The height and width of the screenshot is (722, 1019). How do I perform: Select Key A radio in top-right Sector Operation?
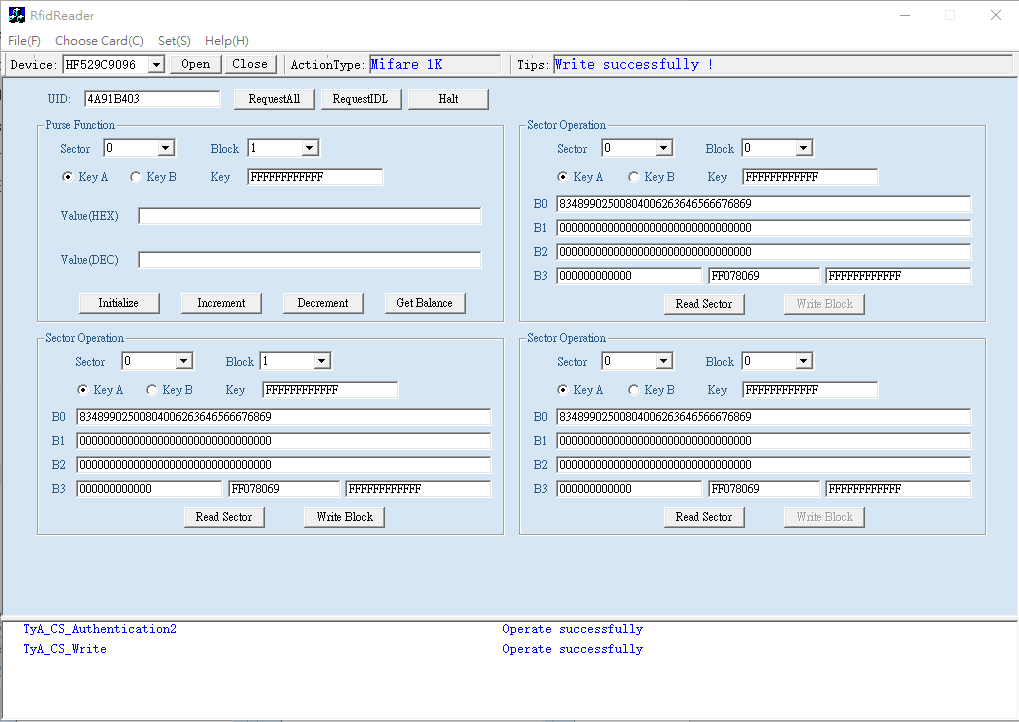pos(564,177)
